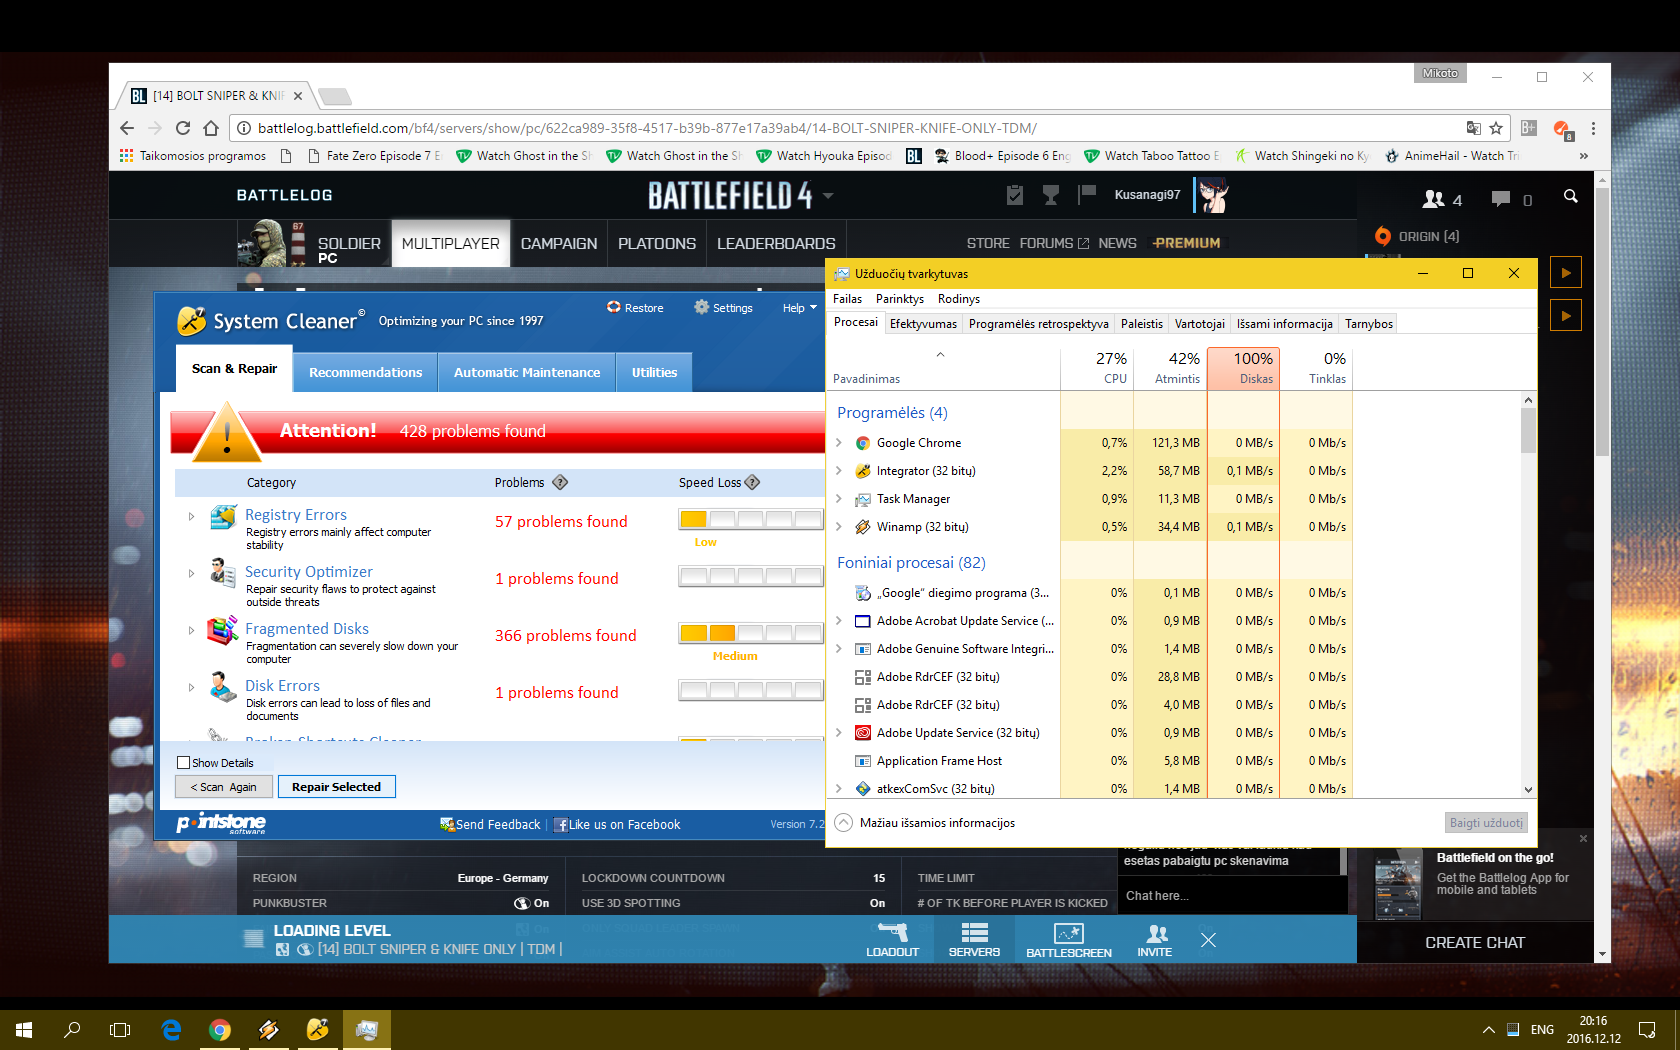Screen dimensions: 1680x1050
Task: Open the Failas menu in Task Manager
Action: pos(847,299)
